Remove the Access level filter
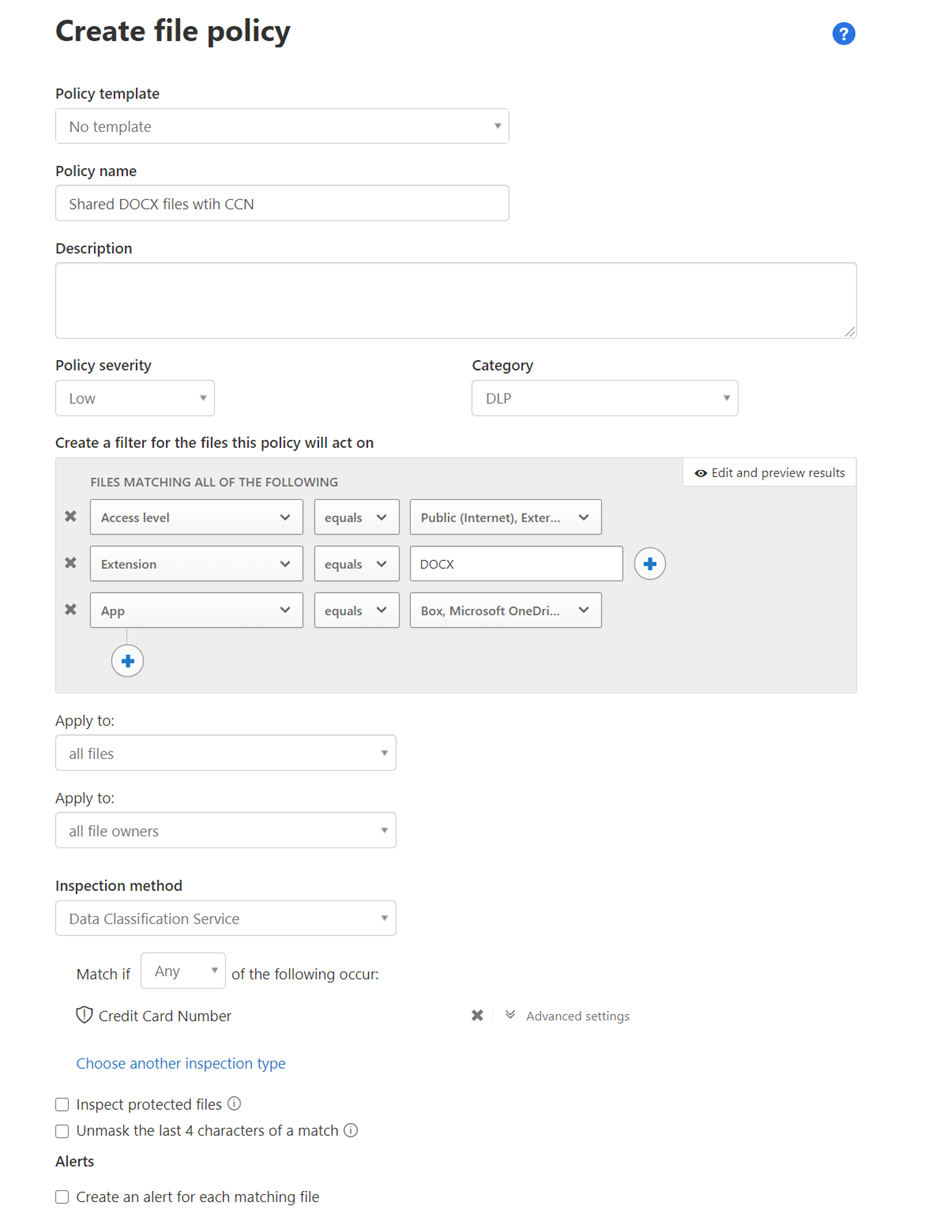The image size is (936, 1221). coord(70,517)
